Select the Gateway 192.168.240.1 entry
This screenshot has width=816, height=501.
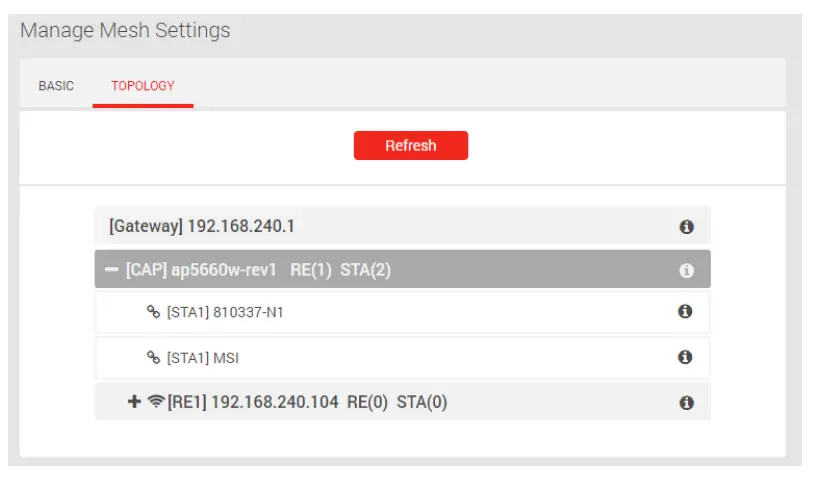click(202, 227)
